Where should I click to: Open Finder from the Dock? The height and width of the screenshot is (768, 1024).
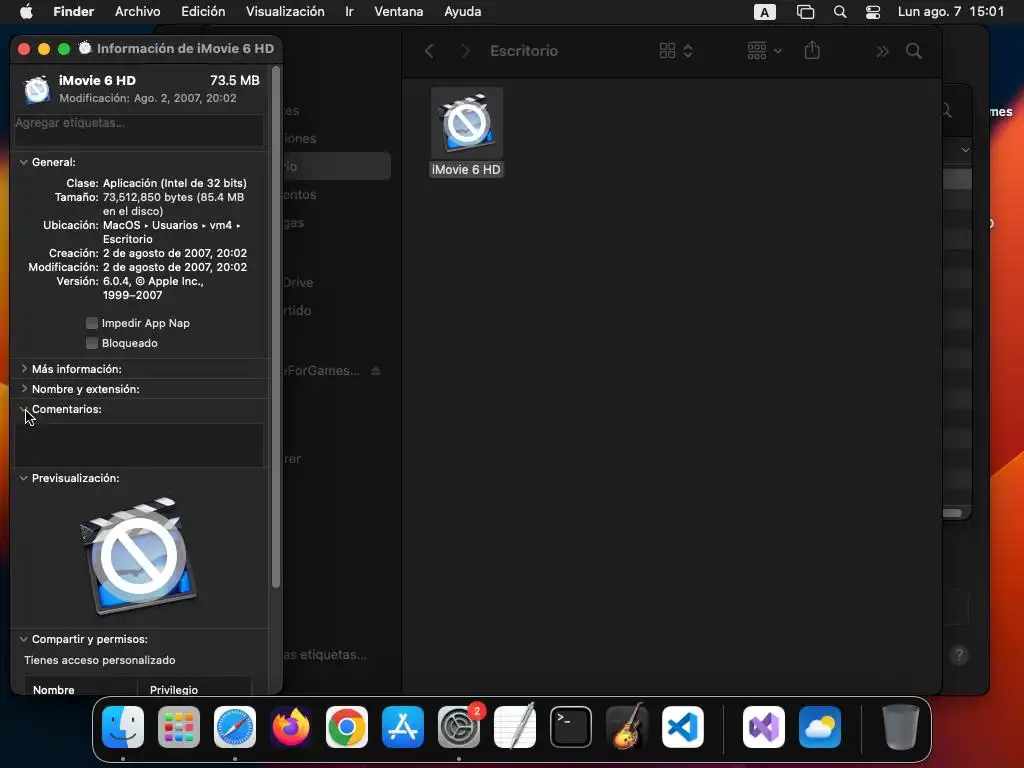(123, 727)
